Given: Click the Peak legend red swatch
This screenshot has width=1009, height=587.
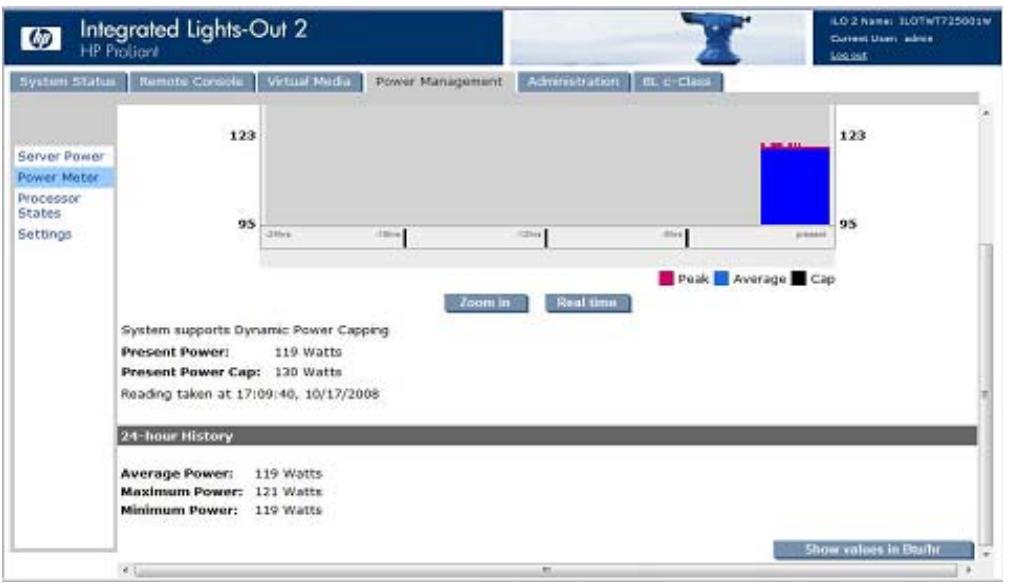Looking at the screenshot, I should (666, 279).
